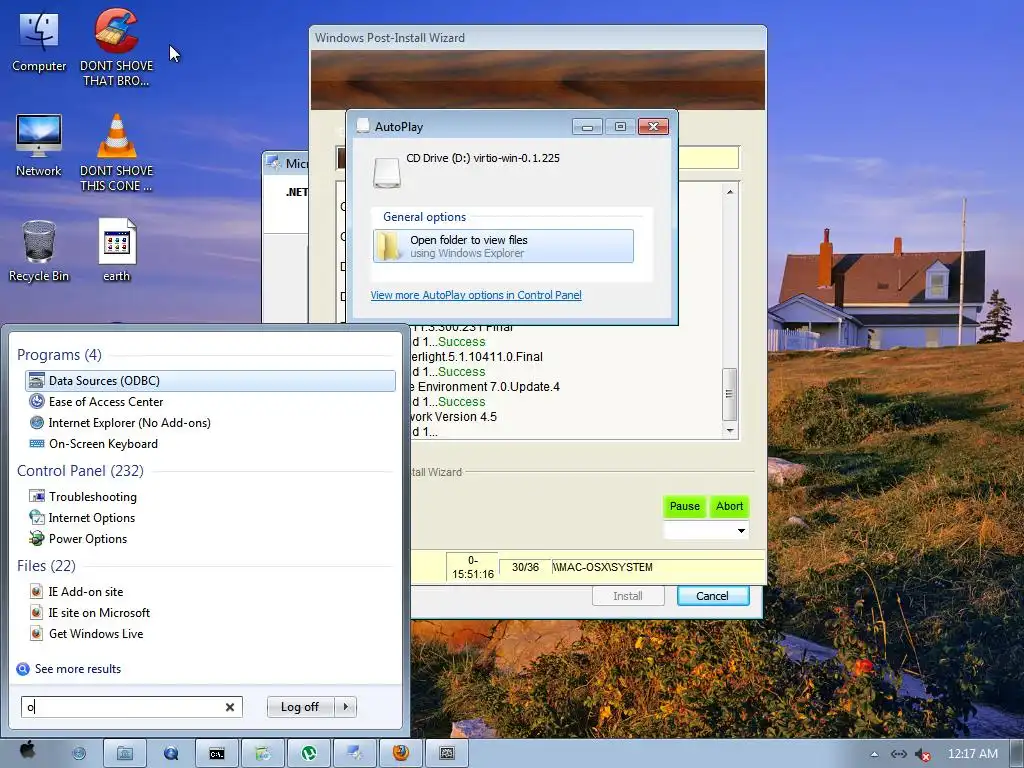The image size is (1024, 768).
Task: Click the uTorrent taskbar icon
Action: click(x=308, y=753)
